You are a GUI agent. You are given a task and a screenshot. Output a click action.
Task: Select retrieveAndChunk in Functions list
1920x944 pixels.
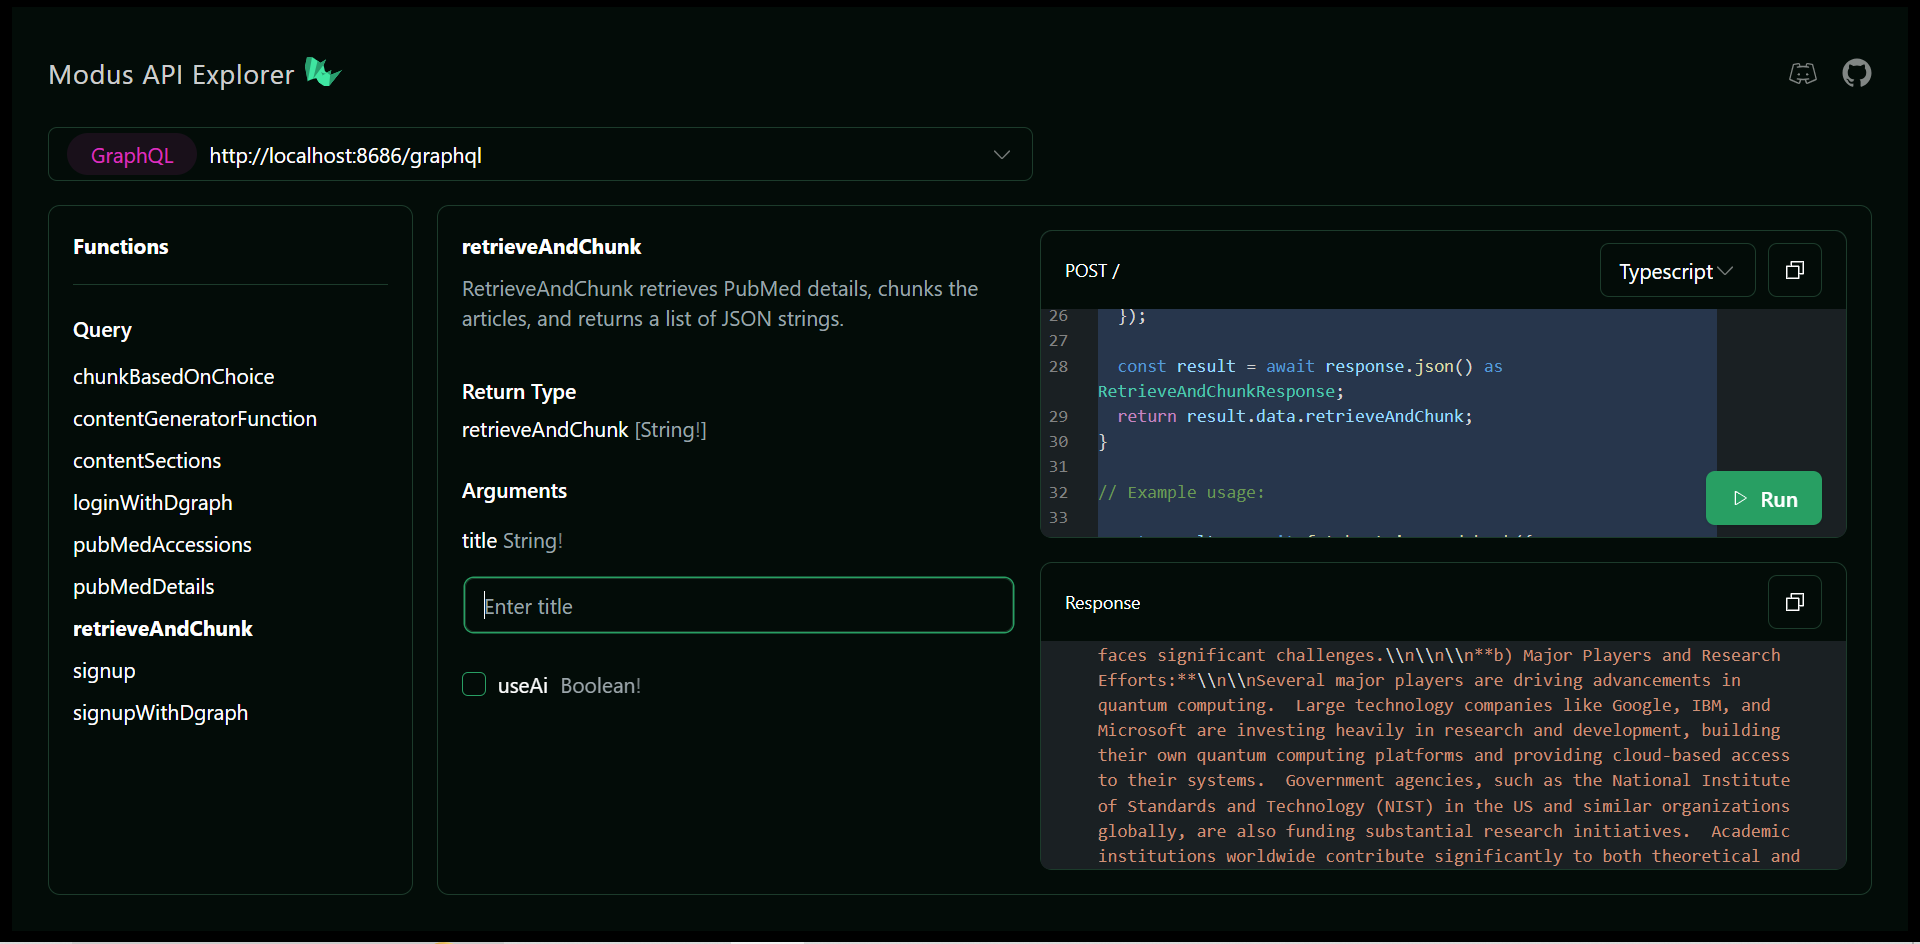pos(163,629)
